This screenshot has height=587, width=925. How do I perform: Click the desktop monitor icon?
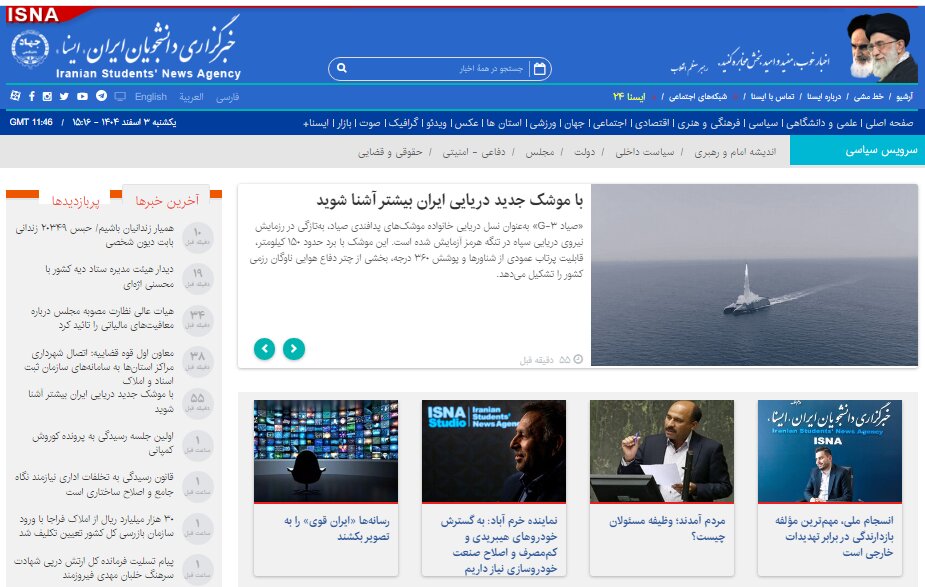coord(120,97)
